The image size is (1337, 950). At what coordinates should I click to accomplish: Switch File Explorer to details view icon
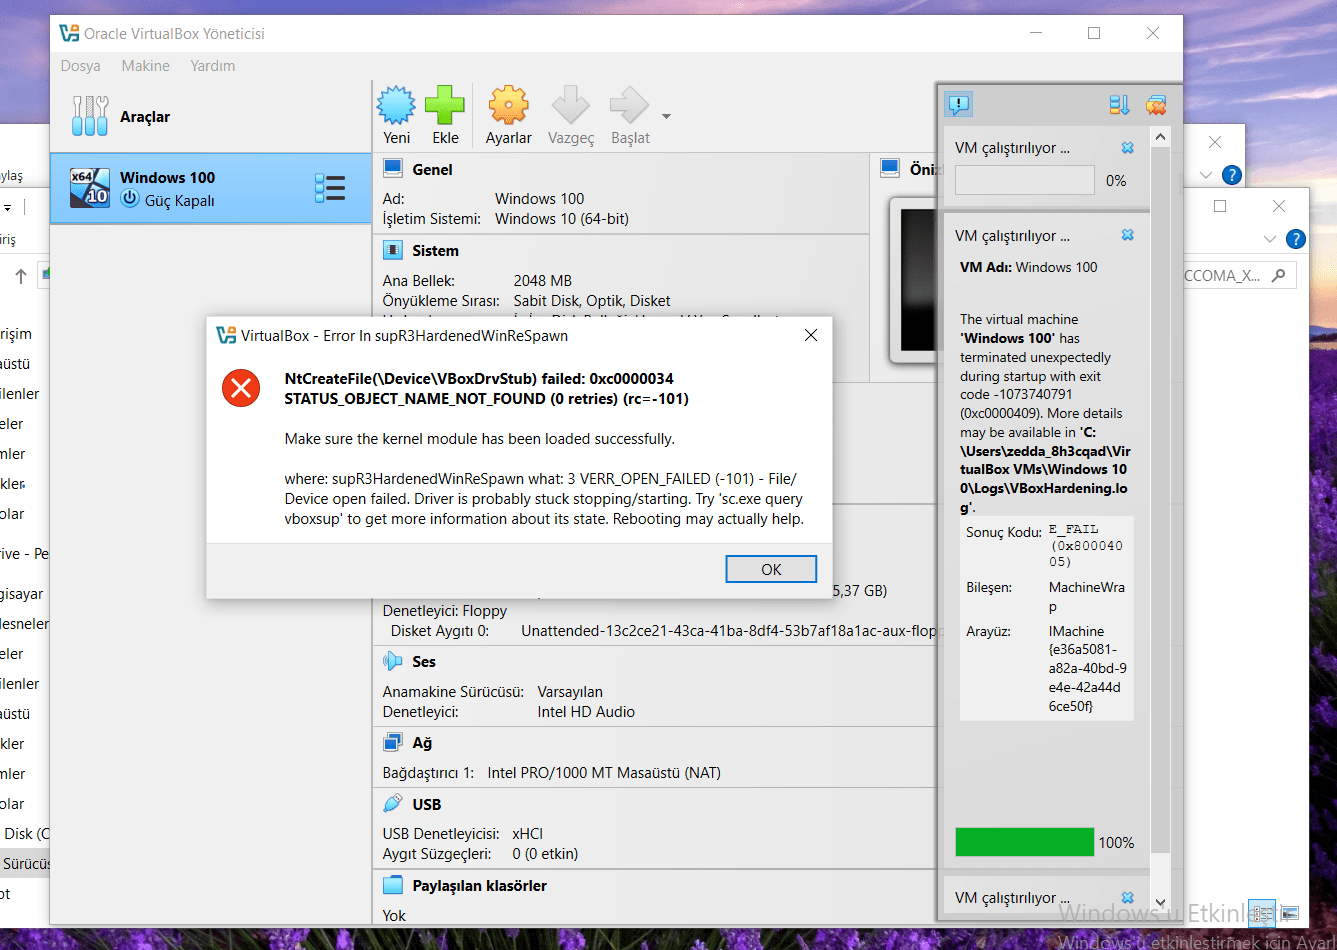tap(1262, 913)
